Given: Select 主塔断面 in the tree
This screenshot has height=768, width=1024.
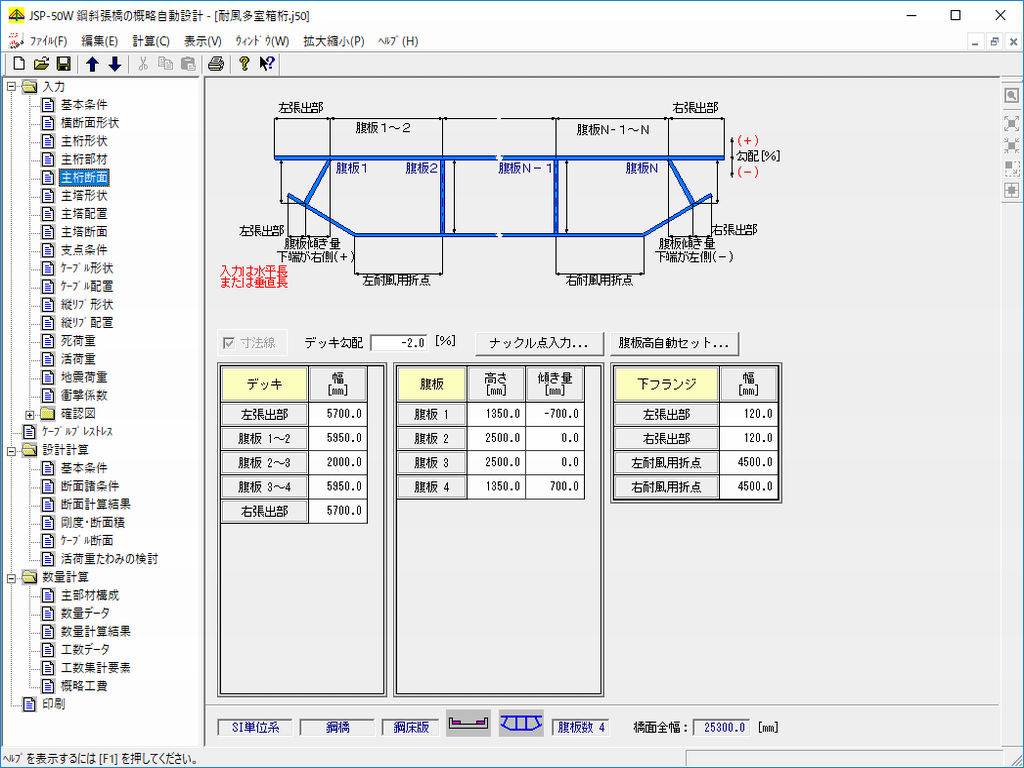Looking at the screenshot, I should pyautogui.click(x=84, y=232).
